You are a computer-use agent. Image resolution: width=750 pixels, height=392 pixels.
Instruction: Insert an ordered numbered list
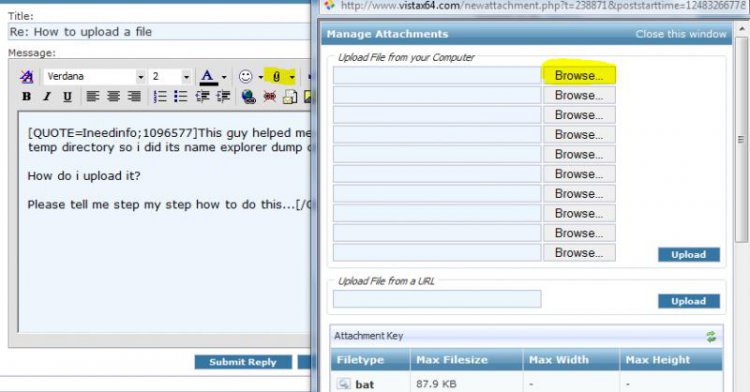160,97
